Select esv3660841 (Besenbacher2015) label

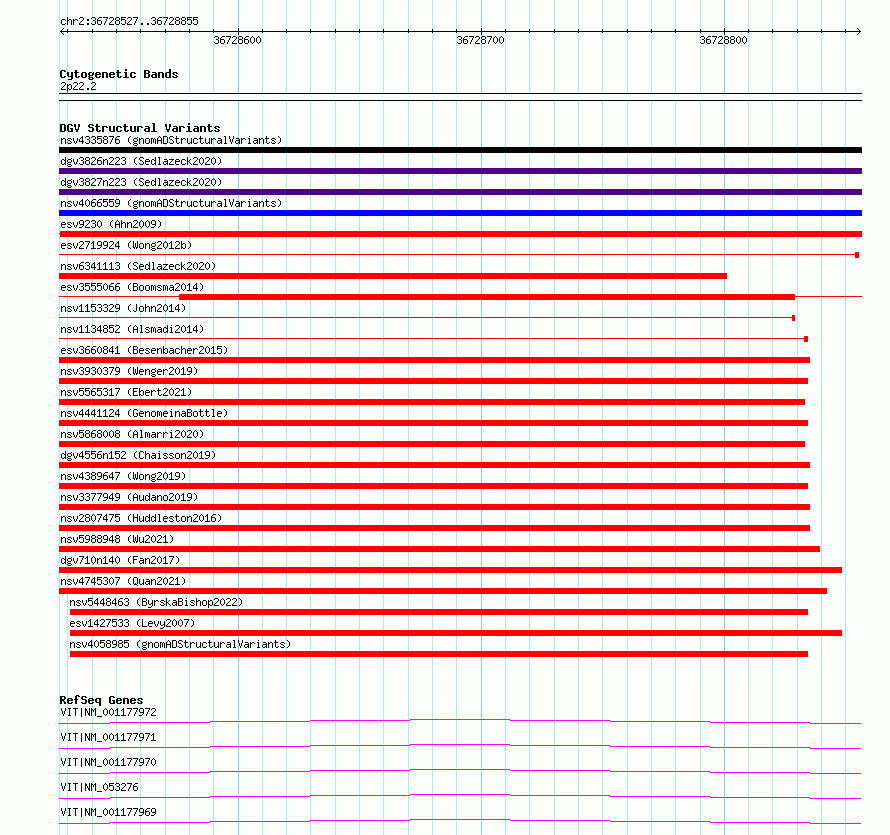click(x=144, y=350)
